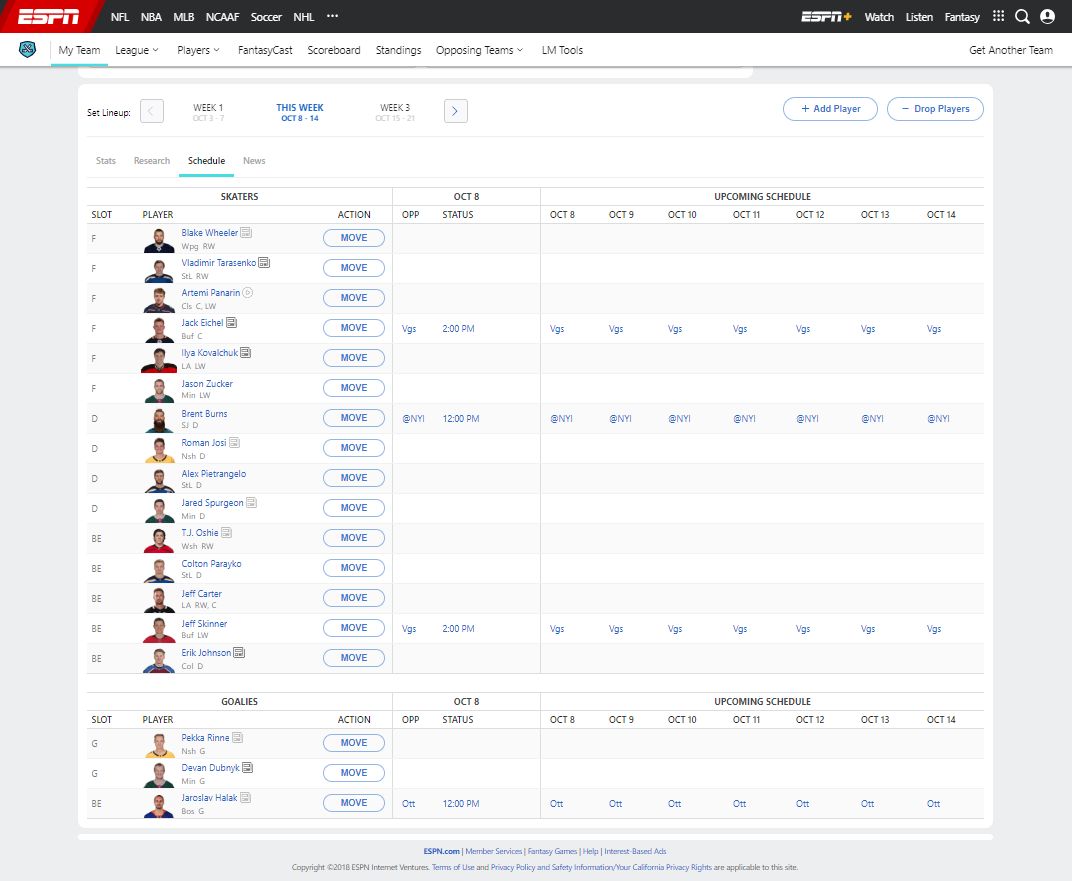Click news icon beside Jack Eichel
1072x881 pixels.
click(x=231, y=323)
